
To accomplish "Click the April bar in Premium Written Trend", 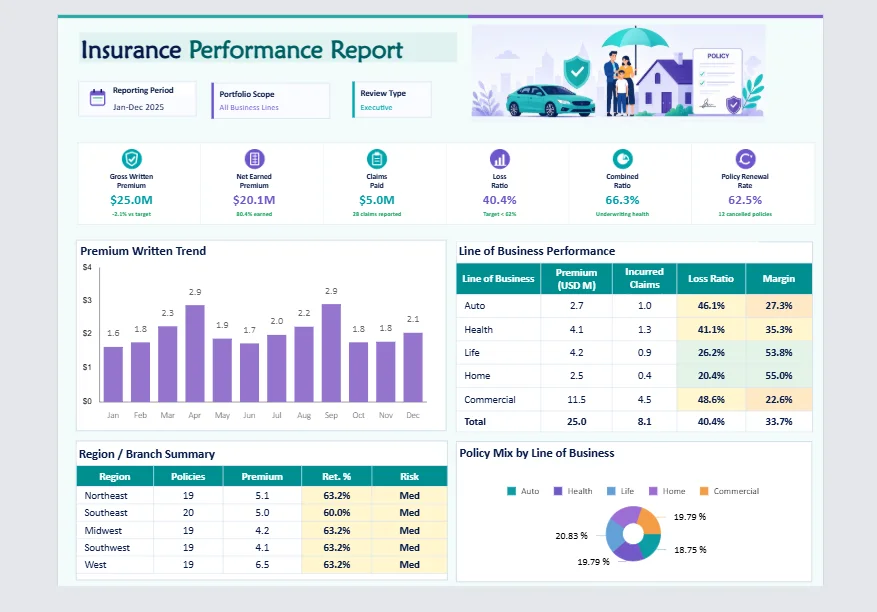I will (195, 354).
